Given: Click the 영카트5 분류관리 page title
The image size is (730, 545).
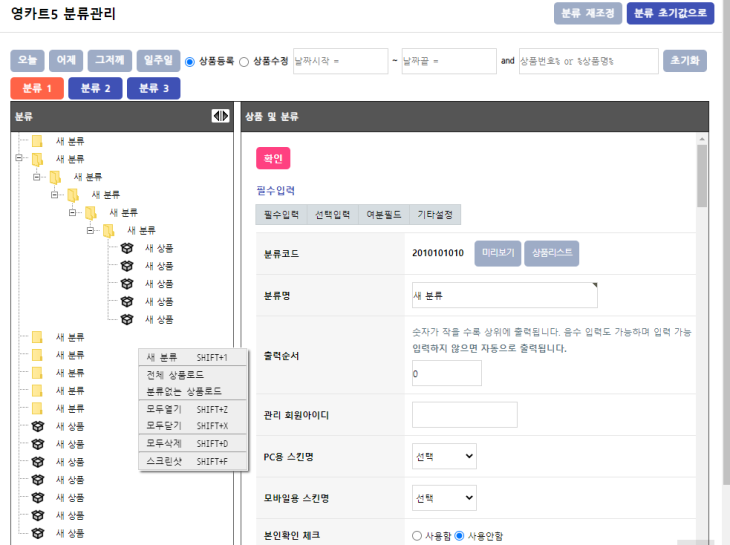Looking at the screenshot, I should tap(63, 13).
